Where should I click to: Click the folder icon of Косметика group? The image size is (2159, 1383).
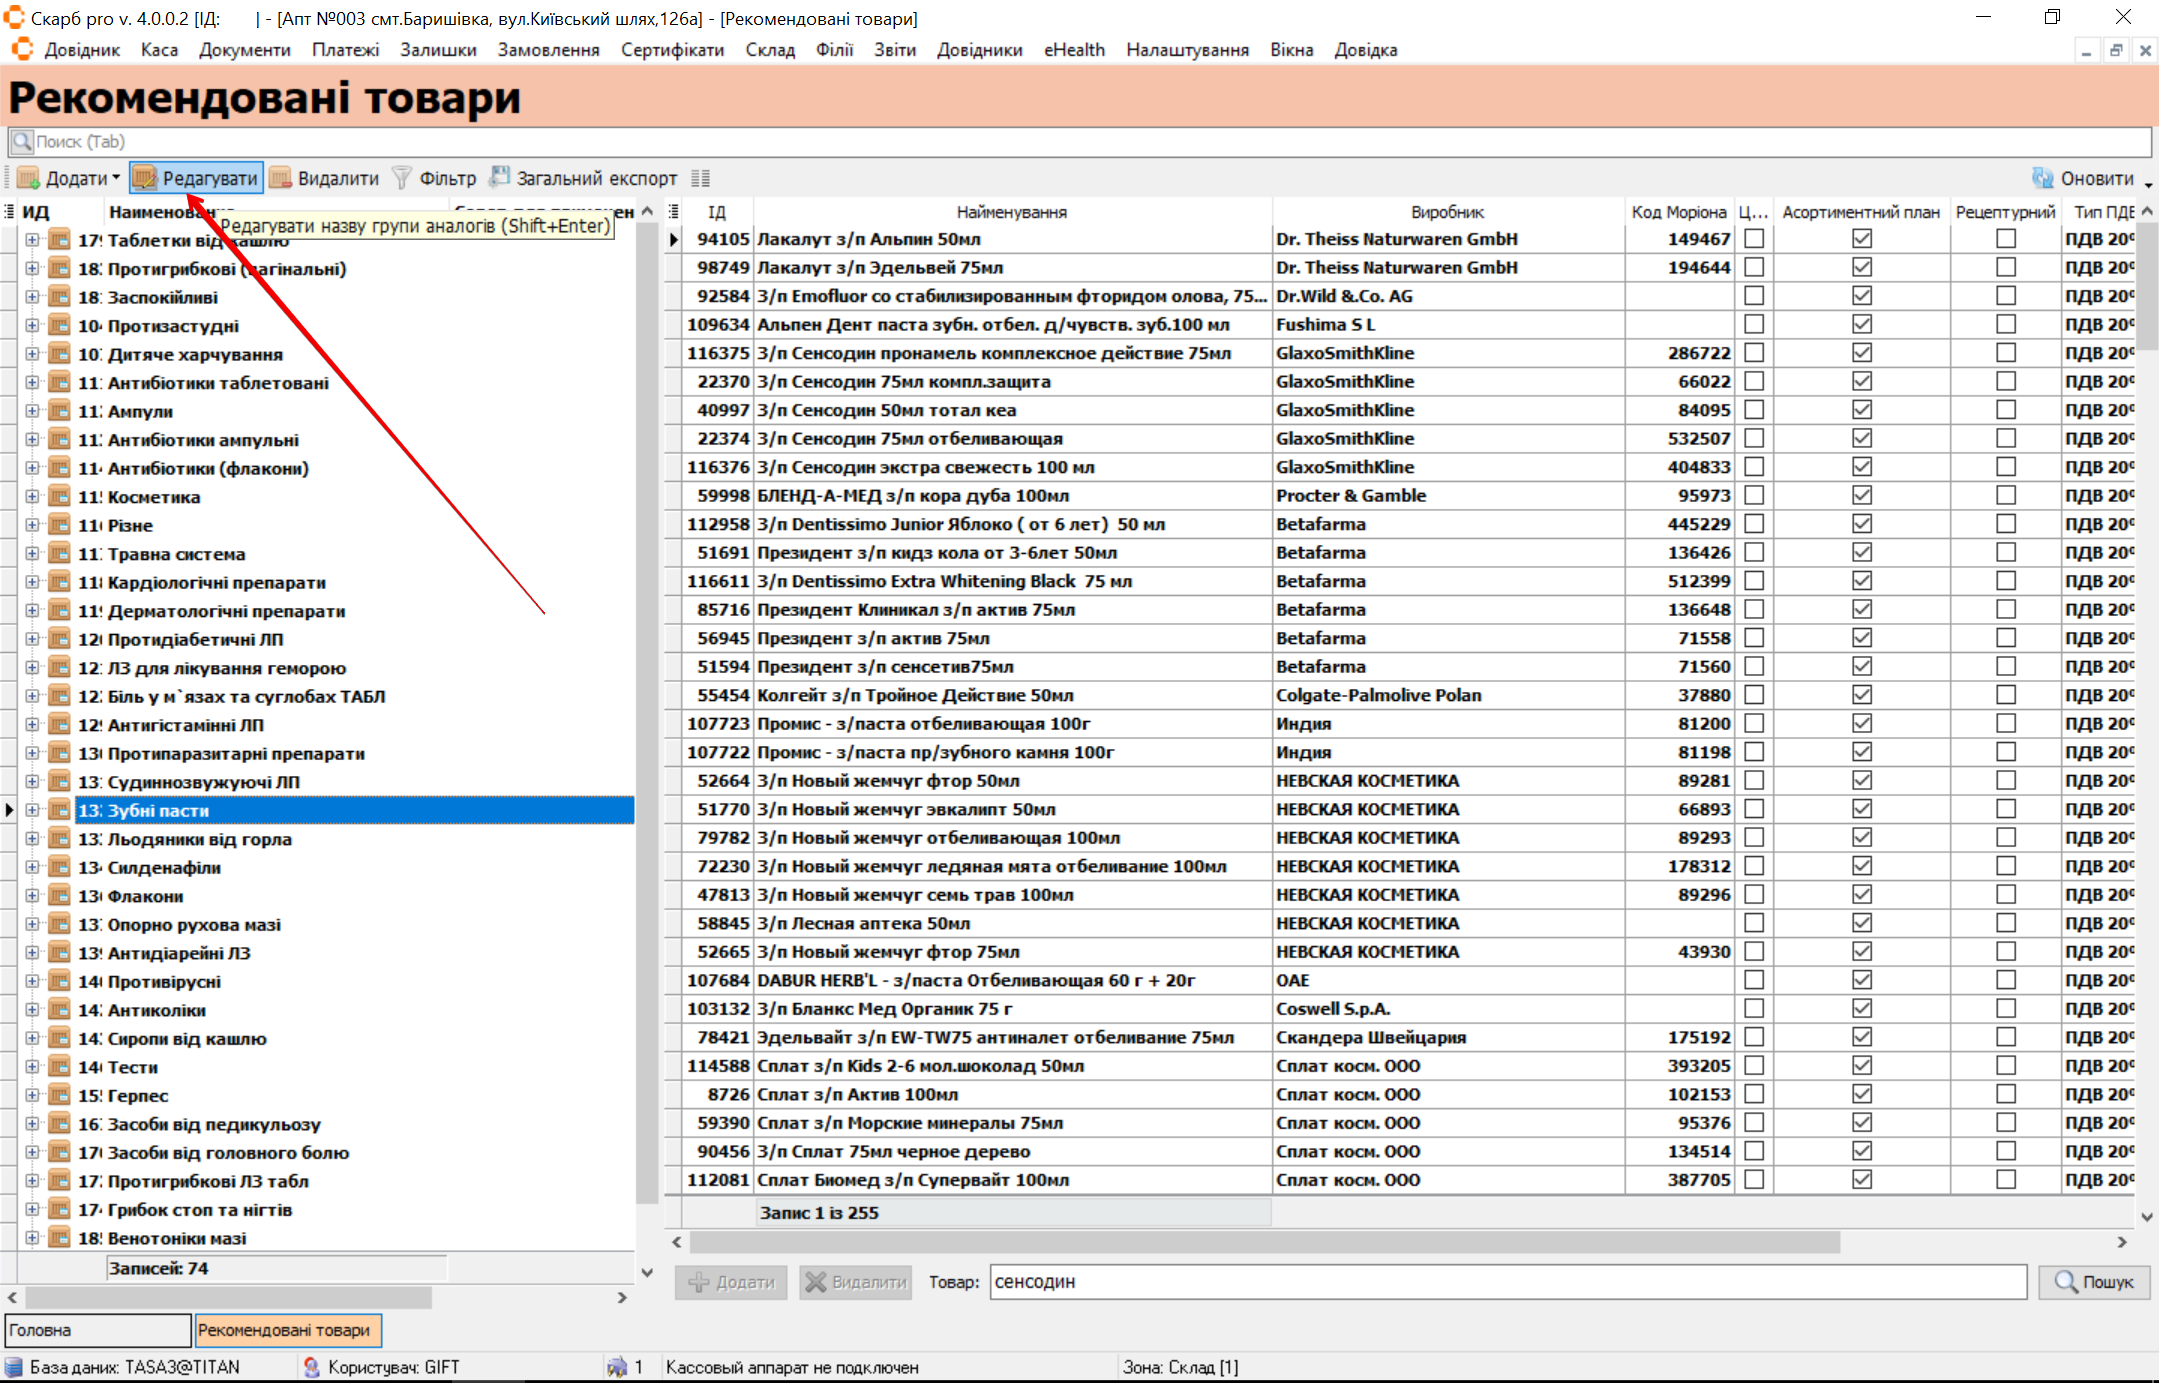61,497
